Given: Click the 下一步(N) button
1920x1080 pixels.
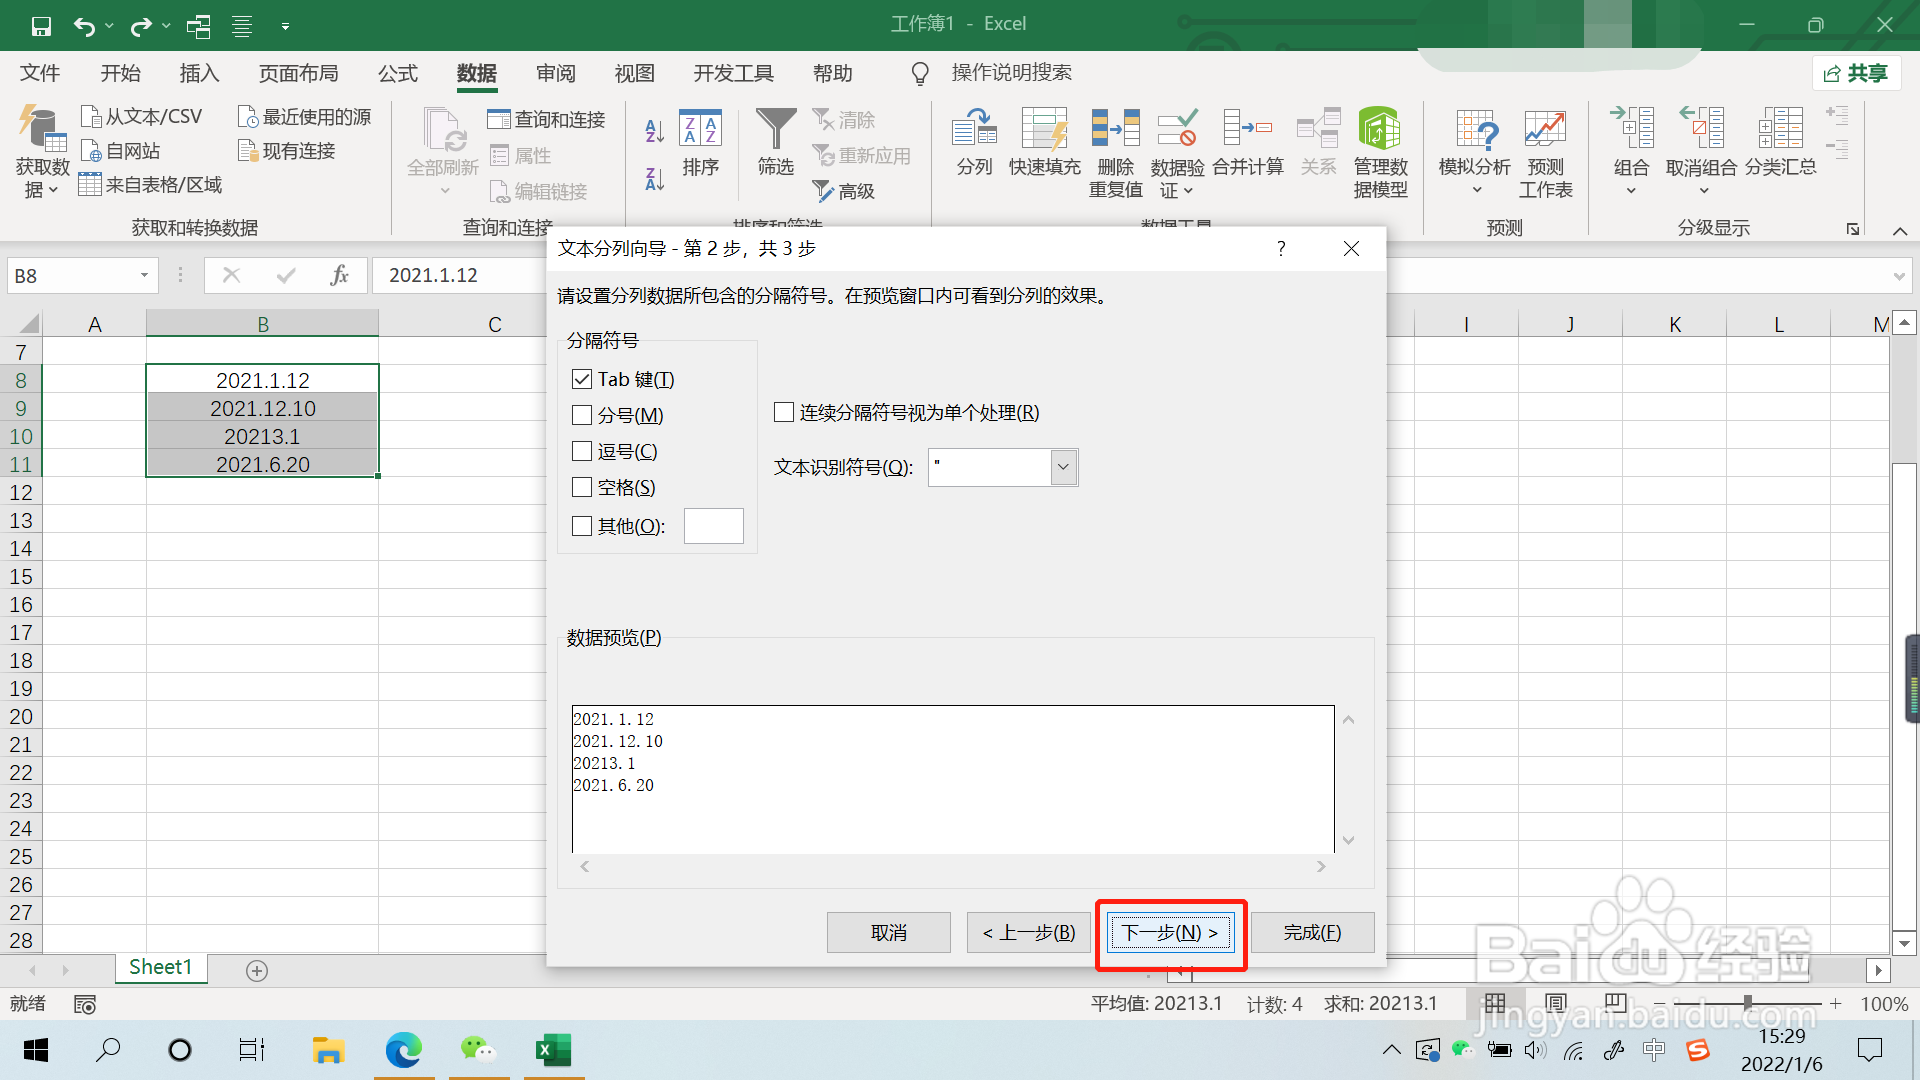Looking at the screenshot, I should coord(1170,933).
